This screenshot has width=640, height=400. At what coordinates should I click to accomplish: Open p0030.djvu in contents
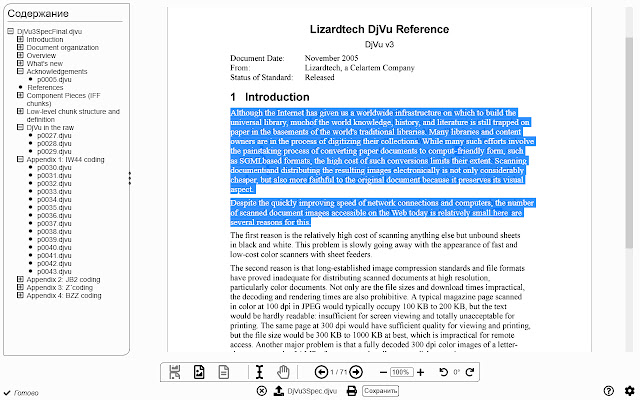[x=54, y=167]
